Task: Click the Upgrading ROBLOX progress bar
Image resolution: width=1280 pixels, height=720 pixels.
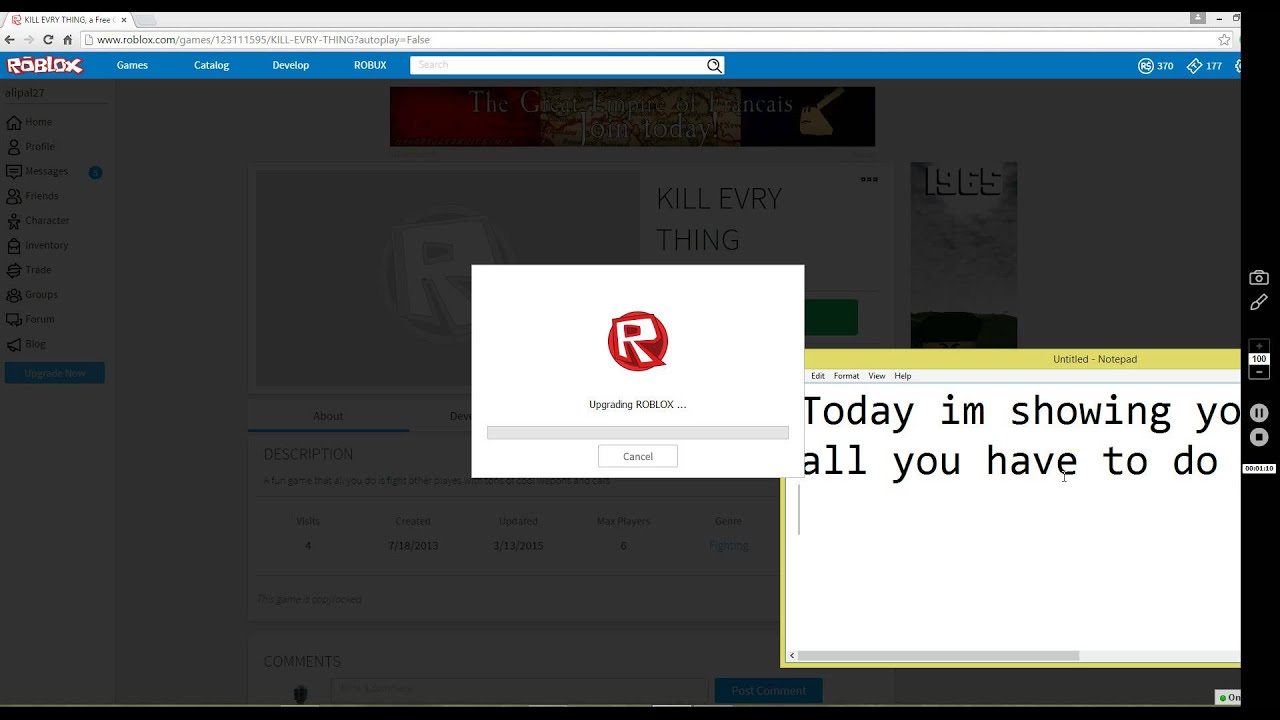Action: (x=638, y=433)
